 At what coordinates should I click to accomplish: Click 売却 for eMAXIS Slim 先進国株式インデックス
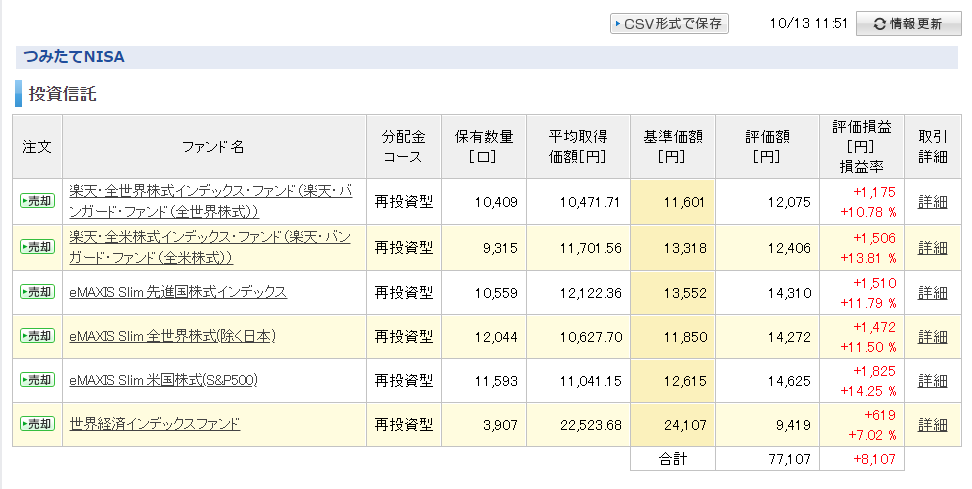click(x=37, y=291)
